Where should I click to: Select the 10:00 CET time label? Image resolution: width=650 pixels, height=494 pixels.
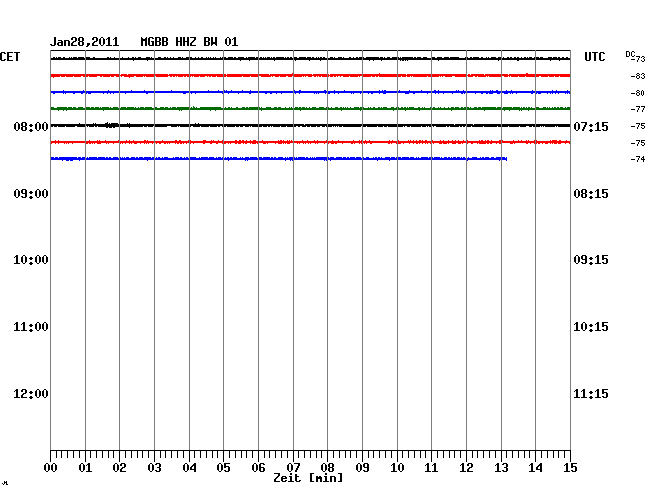point(31,260)
